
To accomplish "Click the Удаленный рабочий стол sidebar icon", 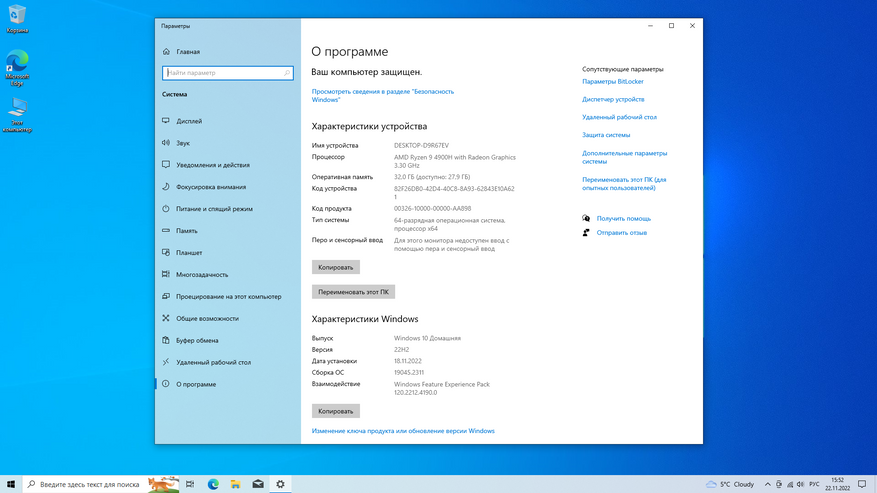I will coord(166,362).
